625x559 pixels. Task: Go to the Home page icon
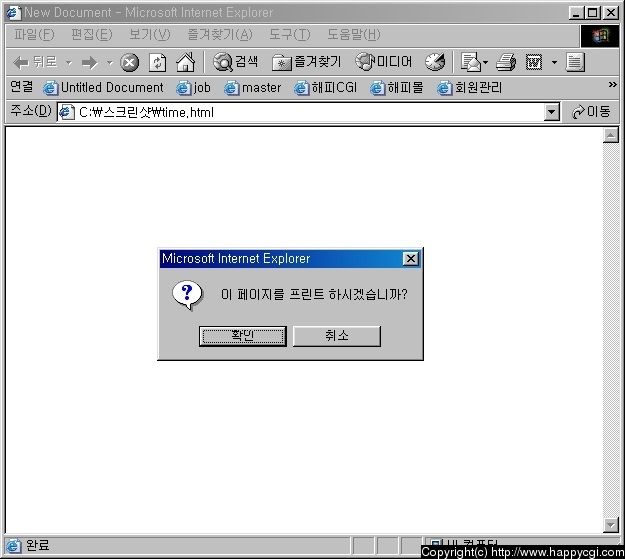point(186,62)
